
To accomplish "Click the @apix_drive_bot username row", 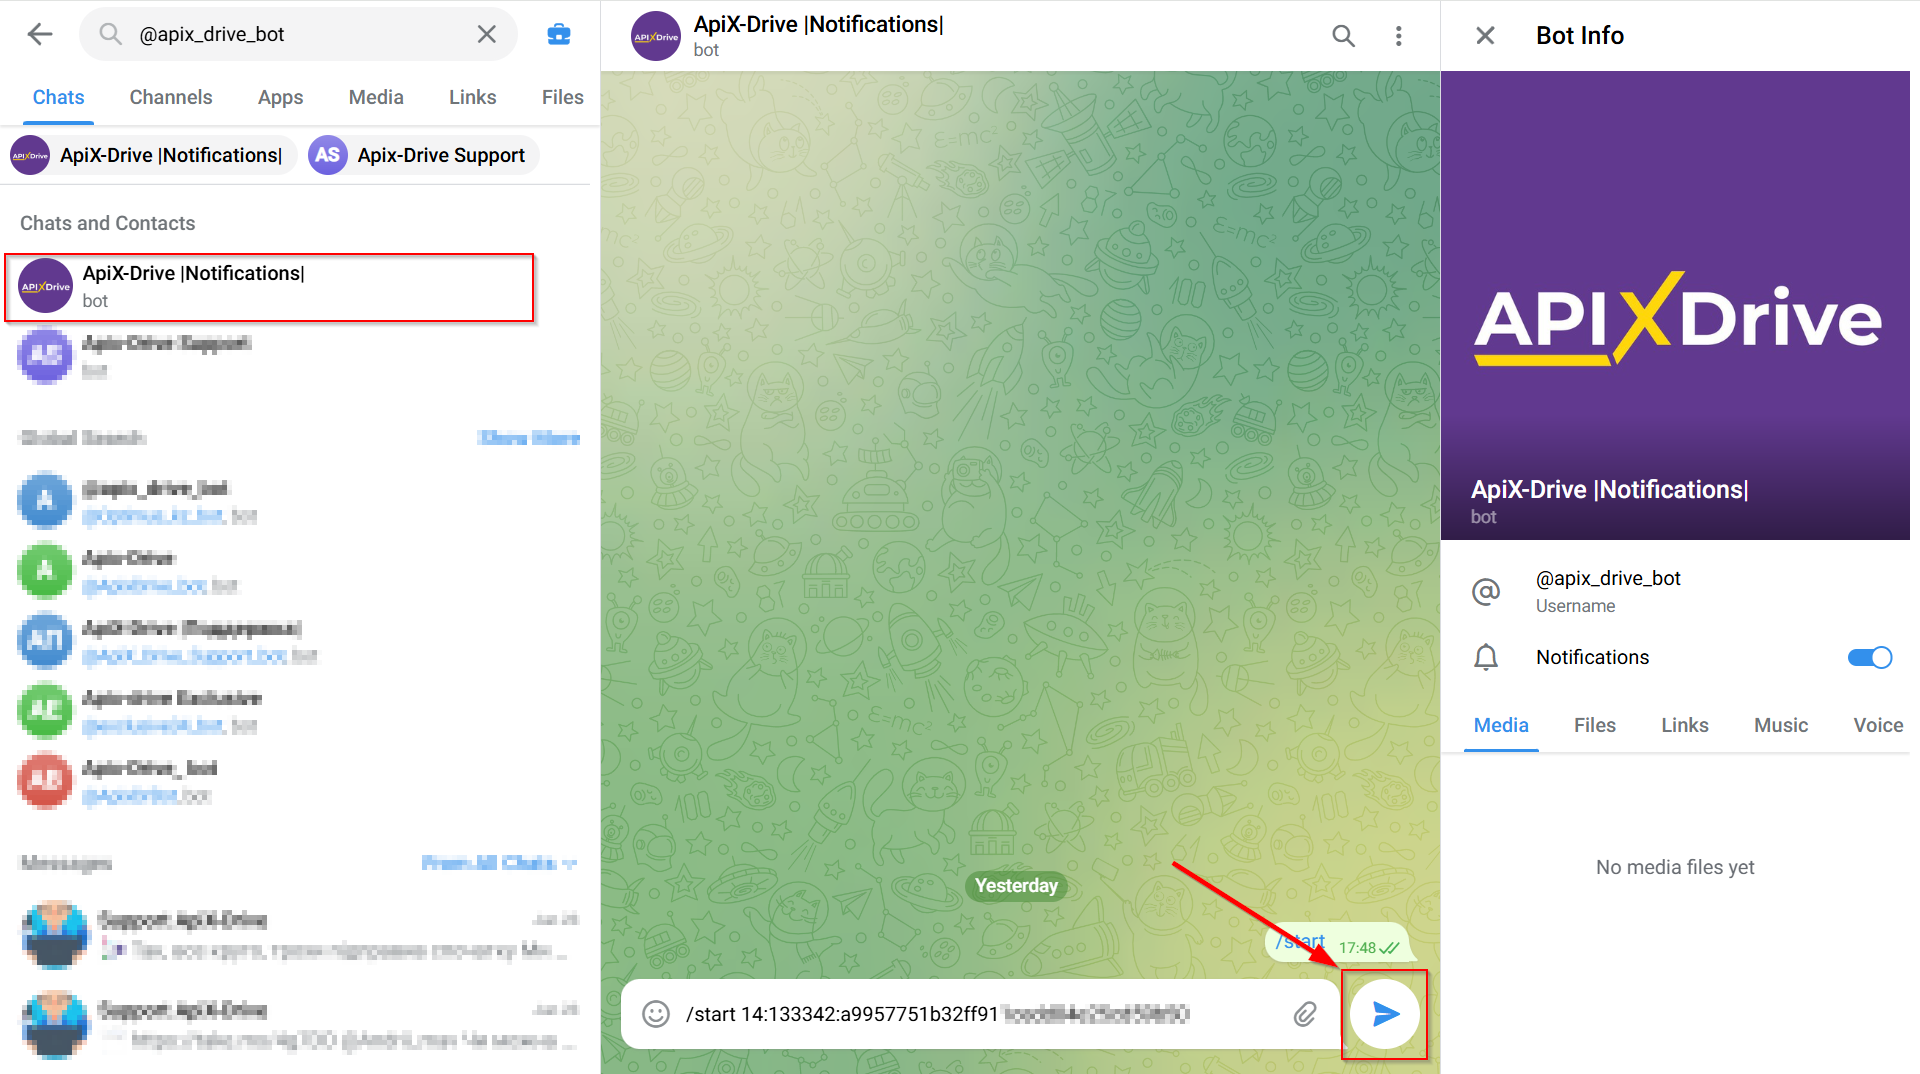I will click(x=1675, y=591).
